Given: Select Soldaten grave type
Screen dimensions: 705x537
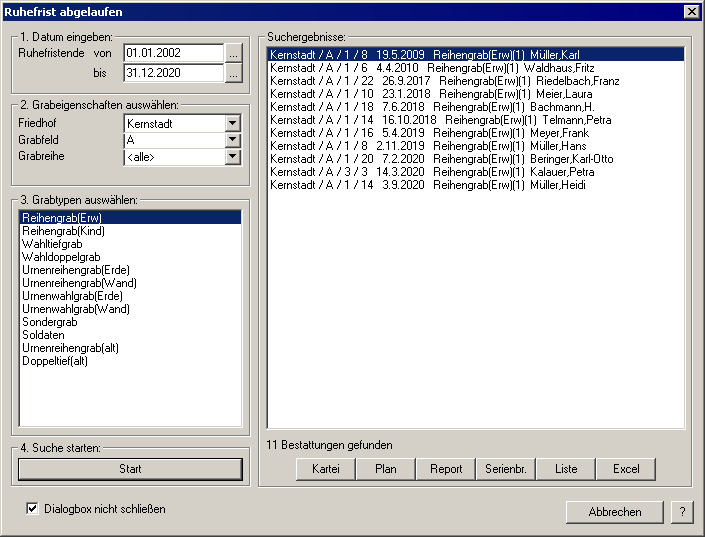Looking at the screenshot, I should click(130, 335).
